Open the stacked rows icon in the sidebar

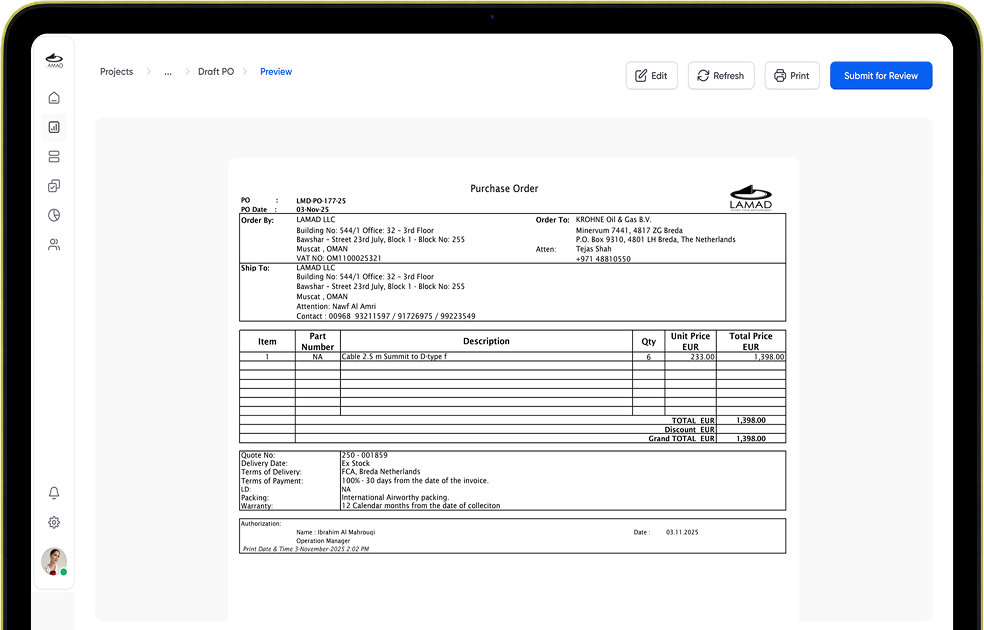pyautogui.click(x=54, y=156)
